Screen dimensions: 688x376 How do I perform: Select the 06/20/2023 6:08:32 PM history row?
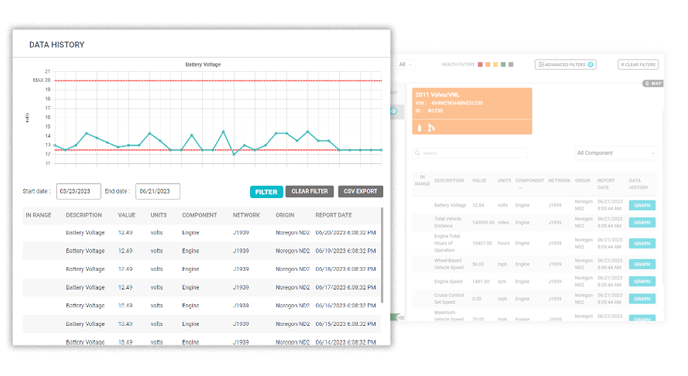[x=202, y=233]
